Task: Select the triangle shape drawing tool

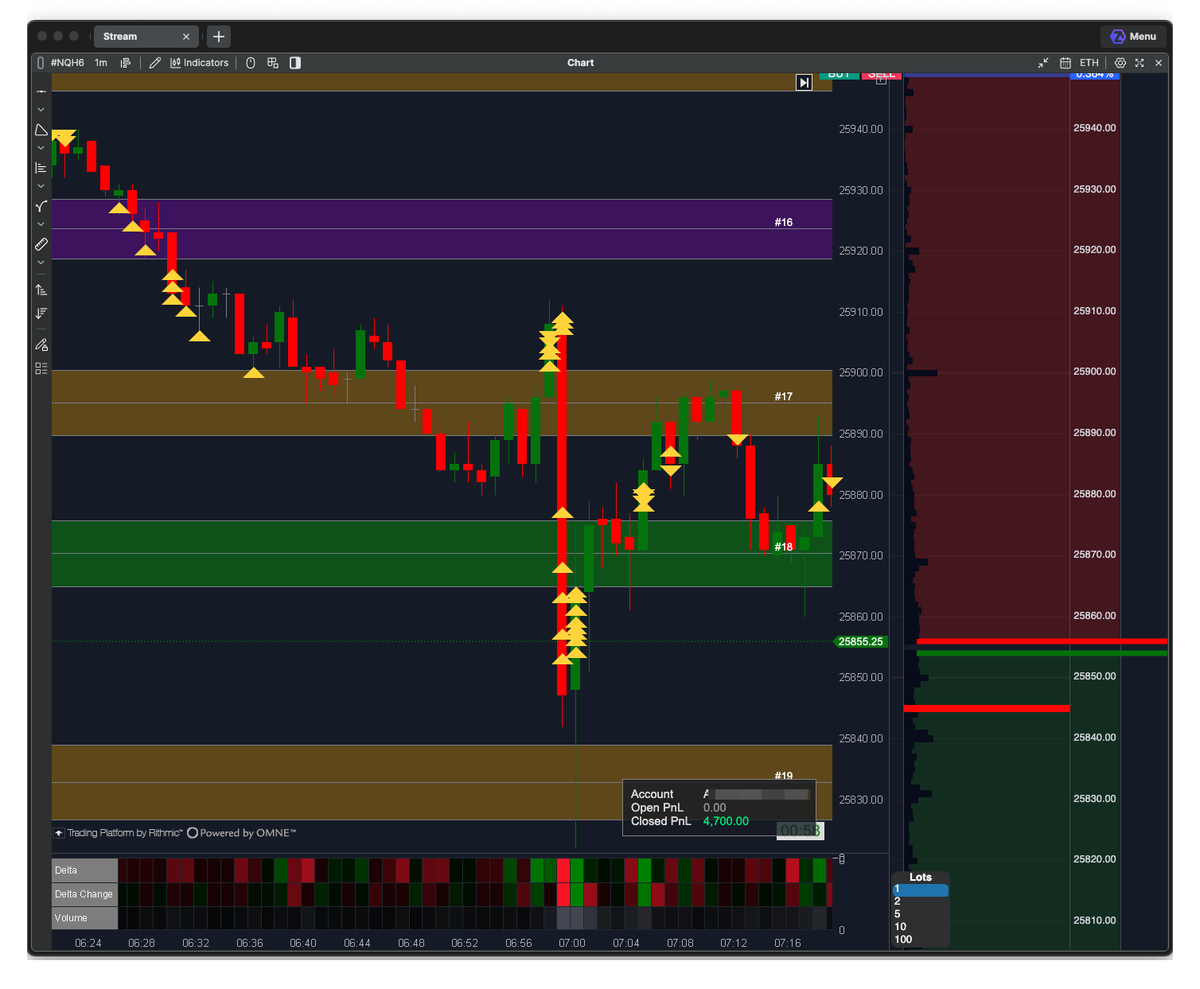Action: pyautogui.click(x=41, y=130)
